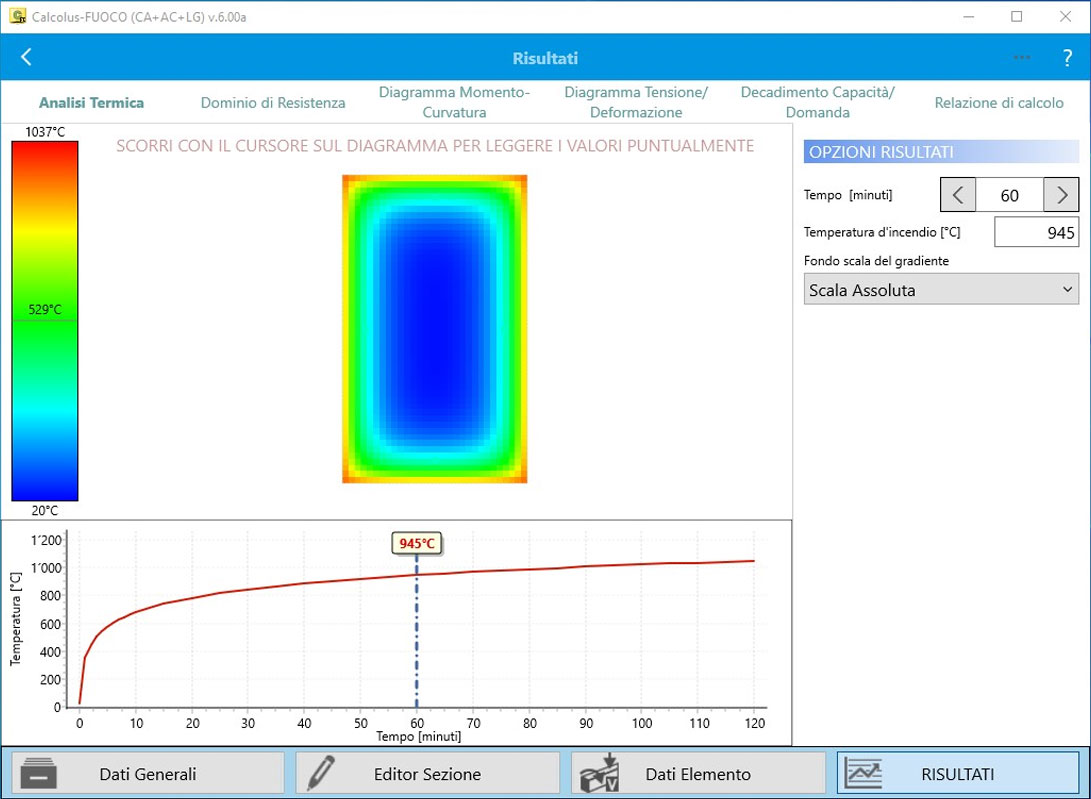Decrease time with left arrow stepper

pyautogui.click(x=957, y=194)
